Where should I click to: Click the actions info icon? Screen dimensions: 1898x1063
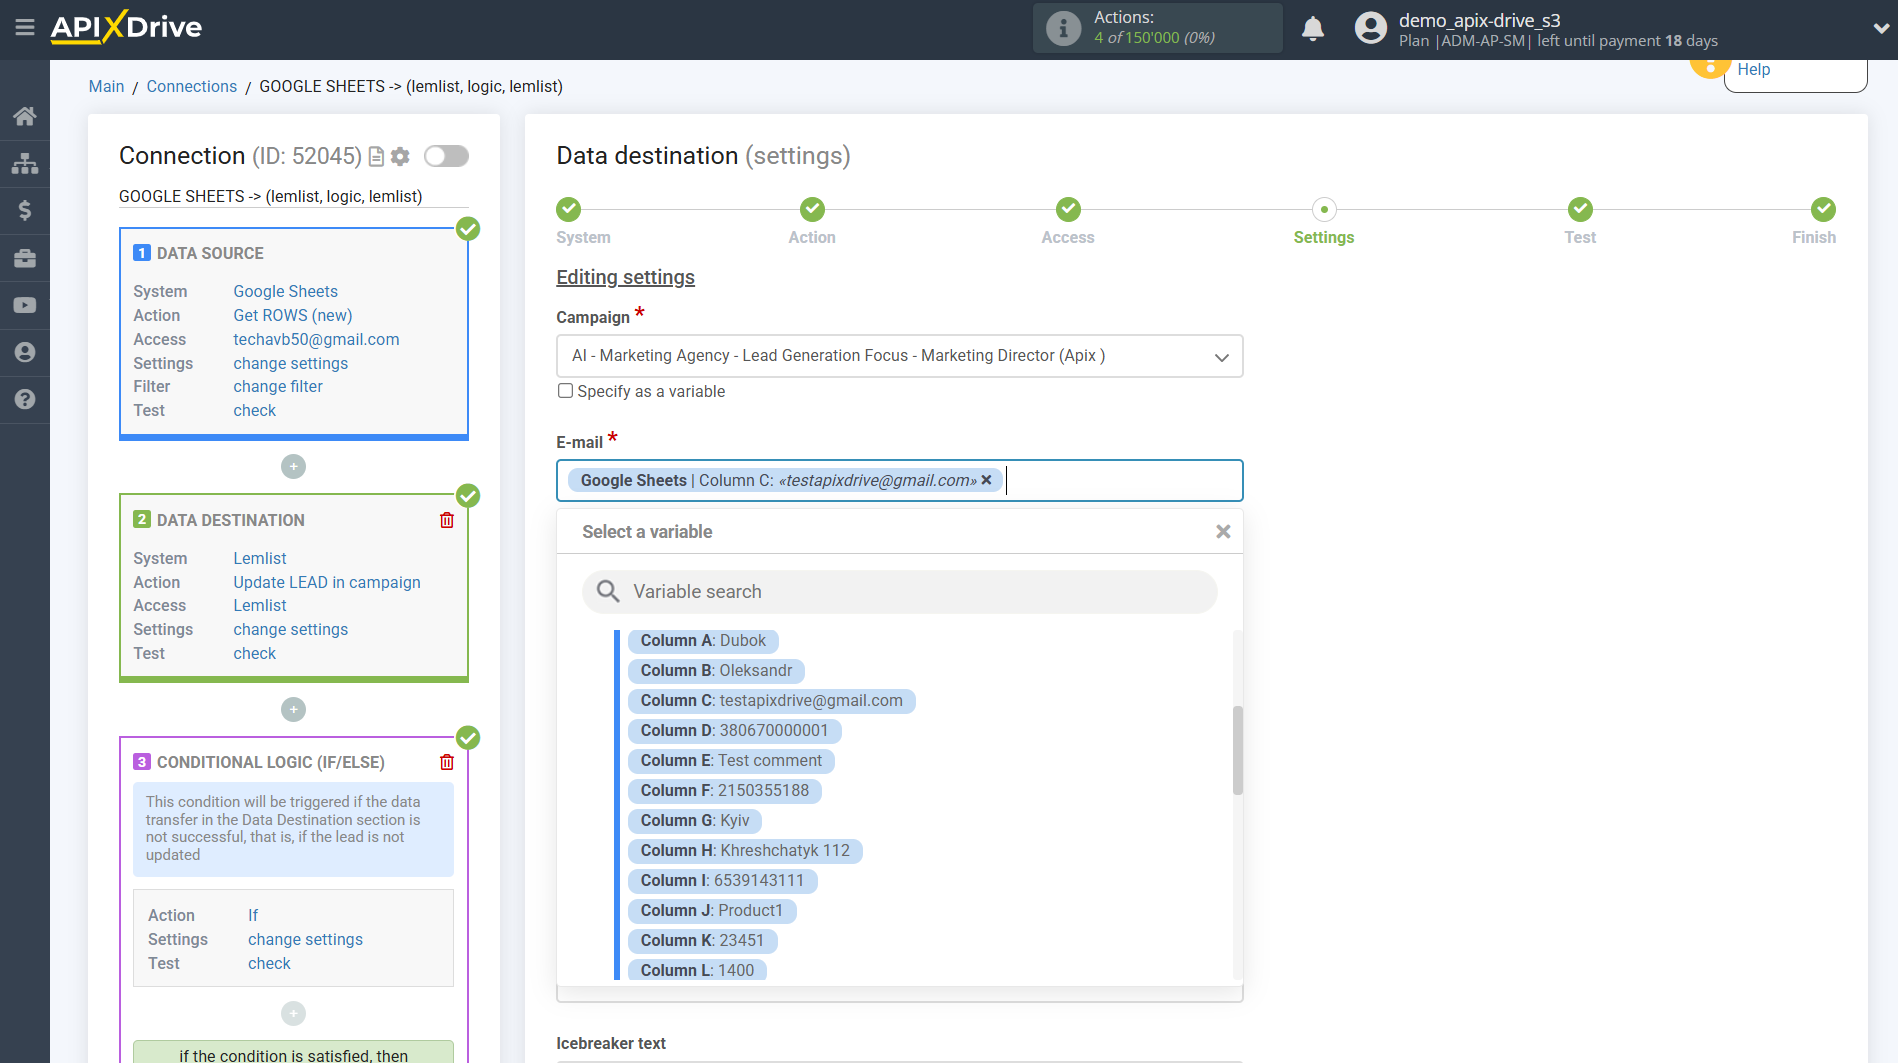coord(1063,28)
